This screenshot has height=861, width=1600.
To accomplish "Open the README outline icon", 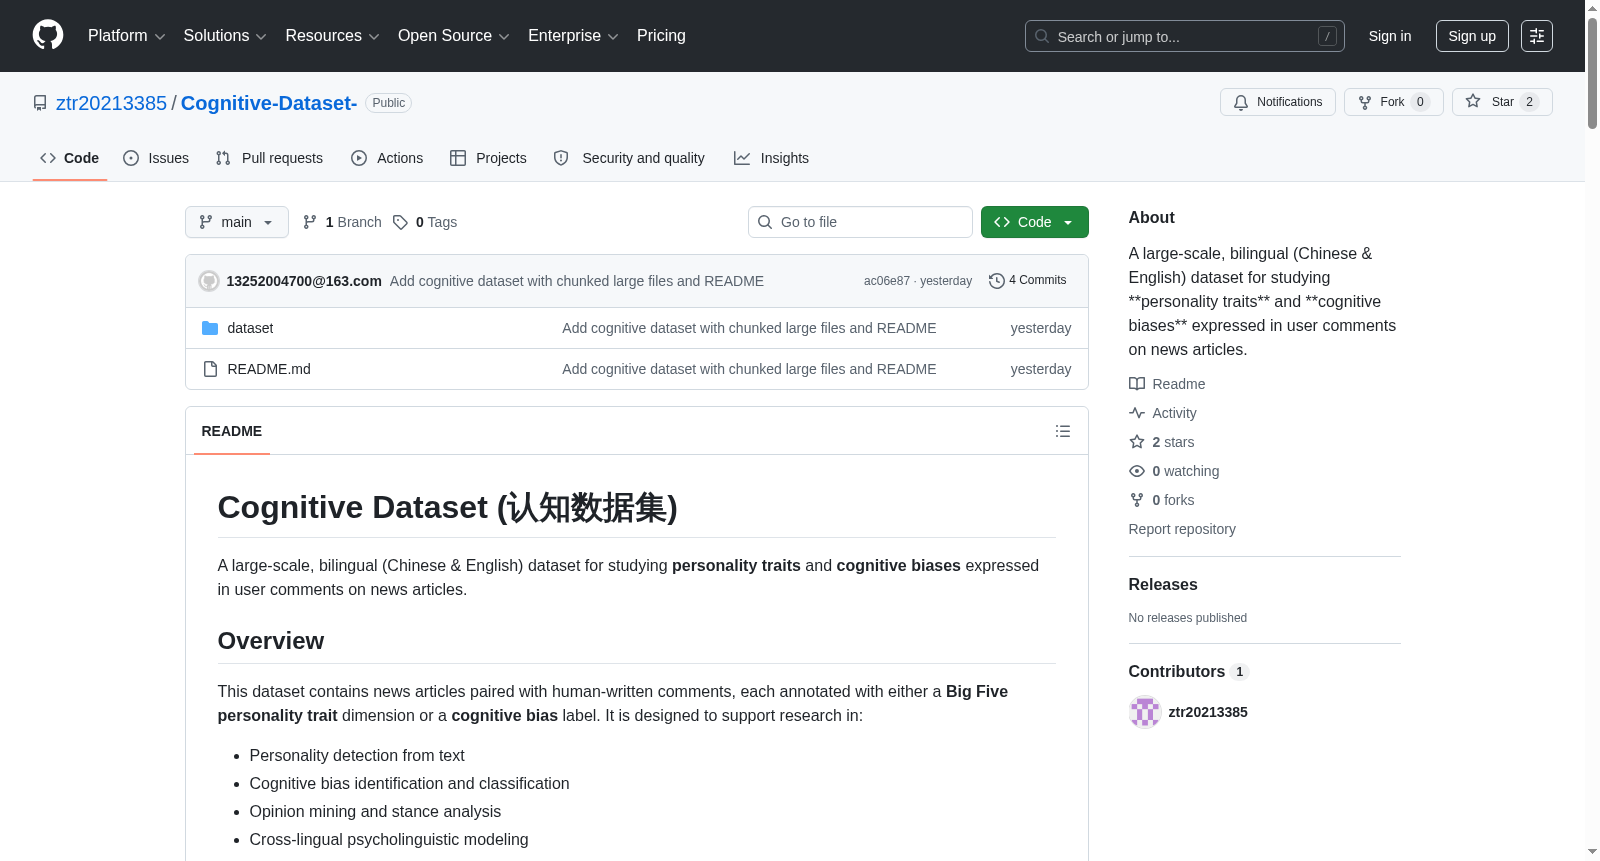I will pyautogui.click(x=1063, y=431).
